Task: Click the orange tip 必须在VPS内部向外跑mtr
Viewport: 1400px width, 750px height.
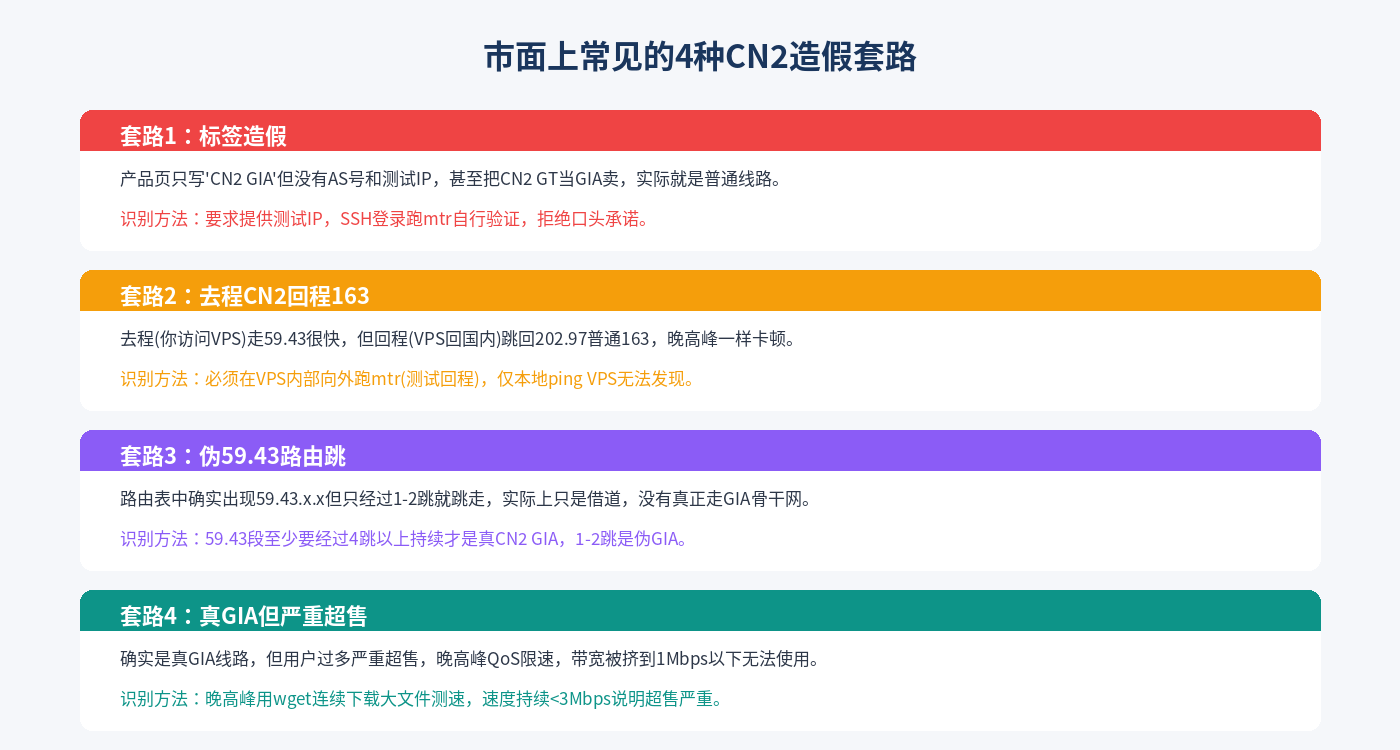Action: (407, 379)
